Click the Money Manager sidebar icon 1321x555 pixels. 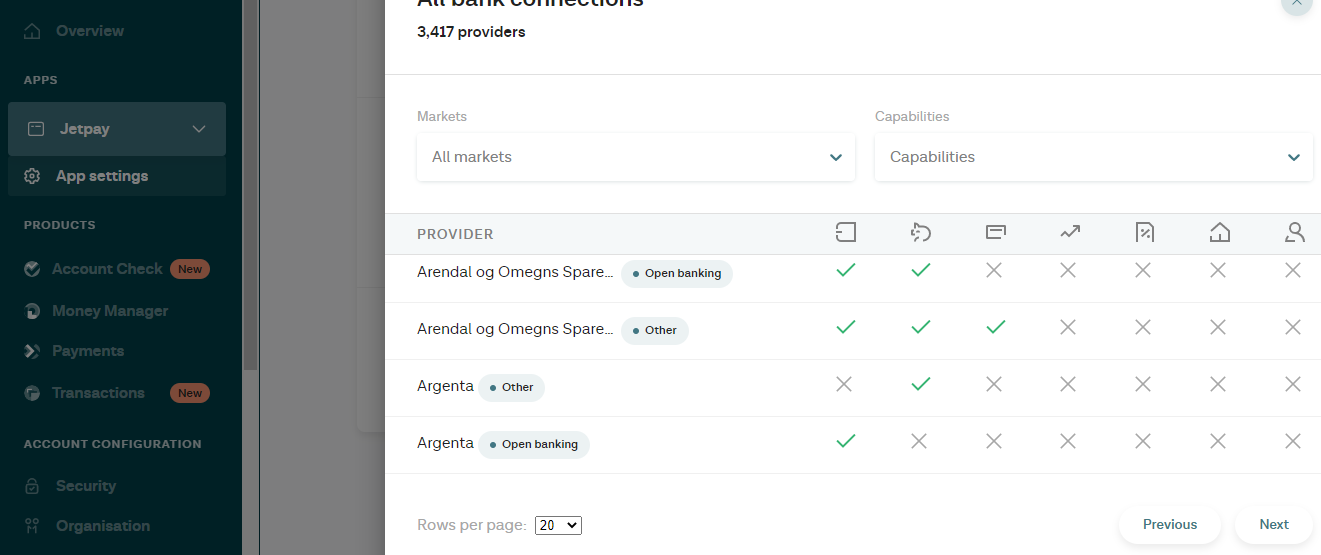tap(32, 311)
